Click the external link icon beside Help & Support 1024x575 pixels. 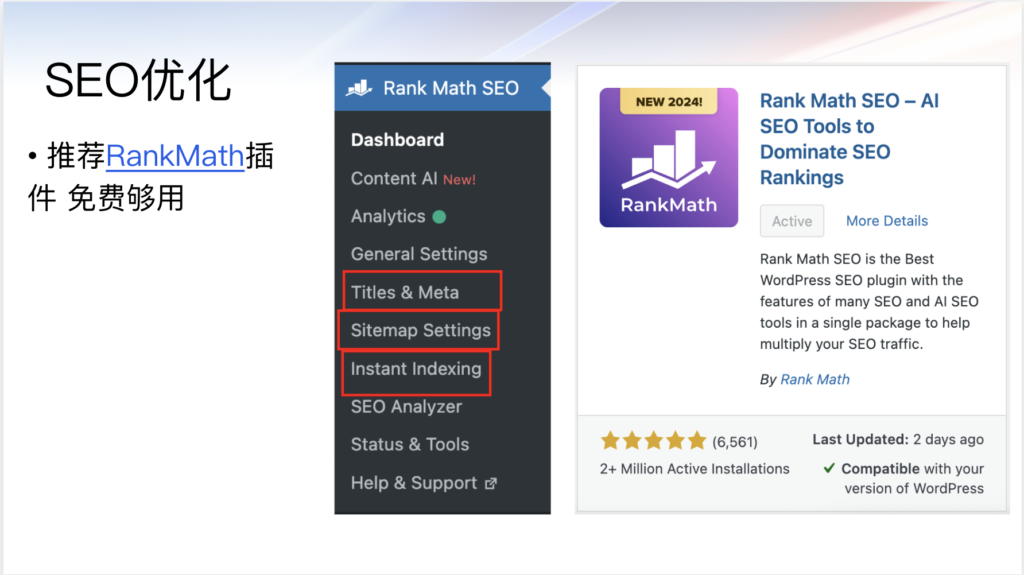tap(491, 483)
